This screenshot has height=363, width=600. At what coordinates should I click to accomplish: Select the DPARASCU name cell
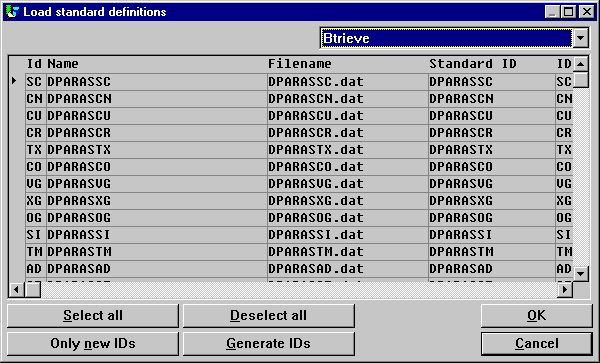pos(157,116)
